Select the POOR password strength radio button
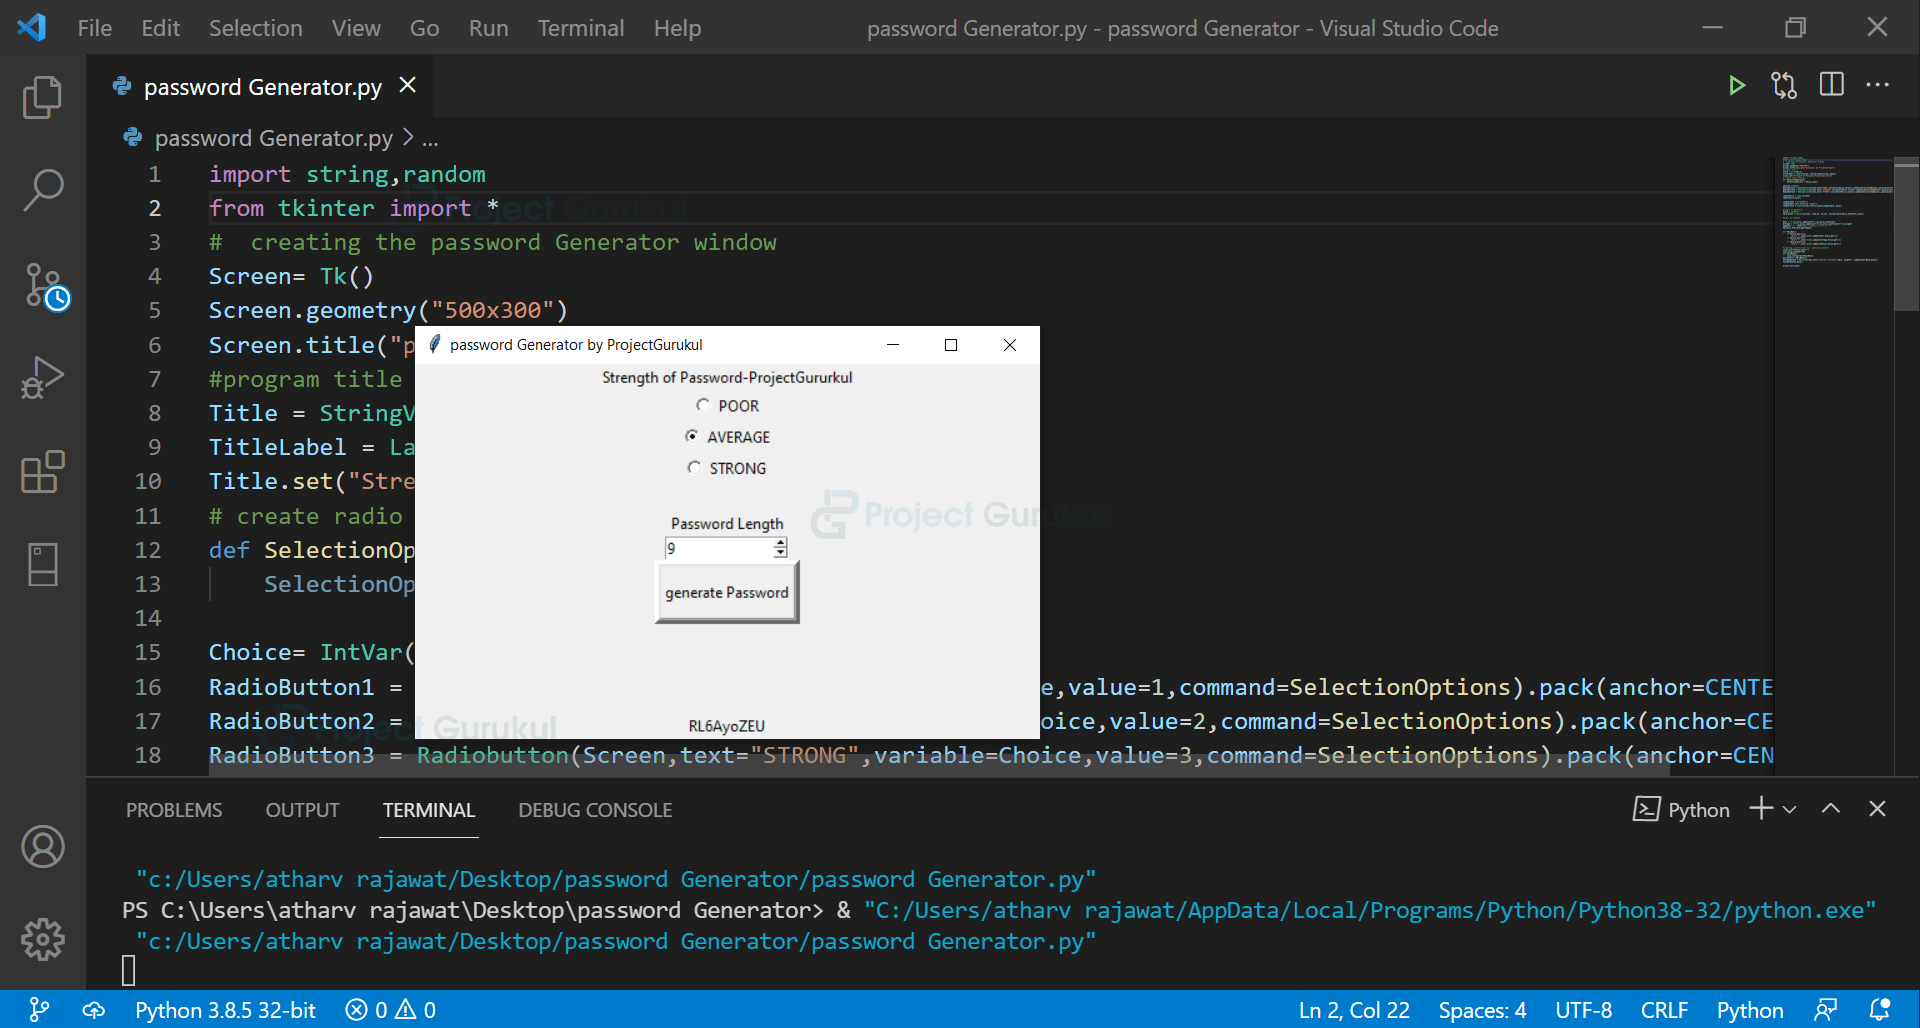Screen dimensions: 1920x1028 click(704, 404)
